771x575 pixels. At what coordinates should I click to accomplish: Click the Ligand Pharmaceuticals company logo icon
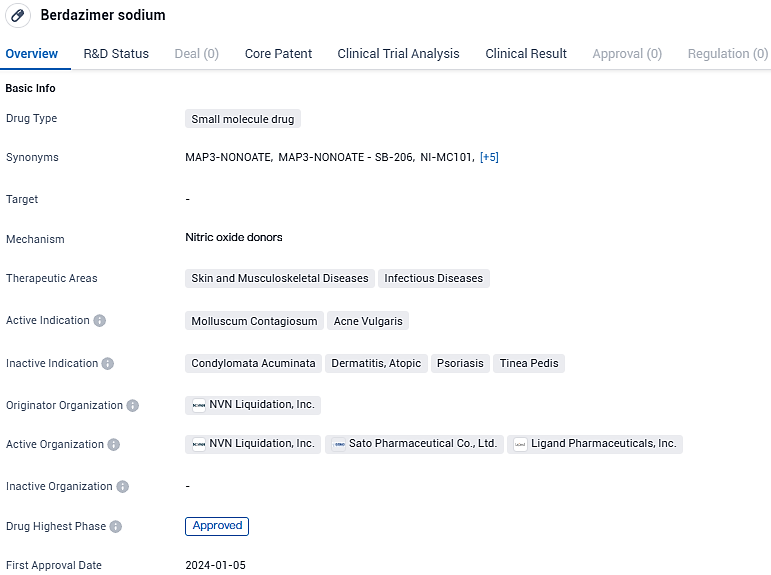pos(520,444)
